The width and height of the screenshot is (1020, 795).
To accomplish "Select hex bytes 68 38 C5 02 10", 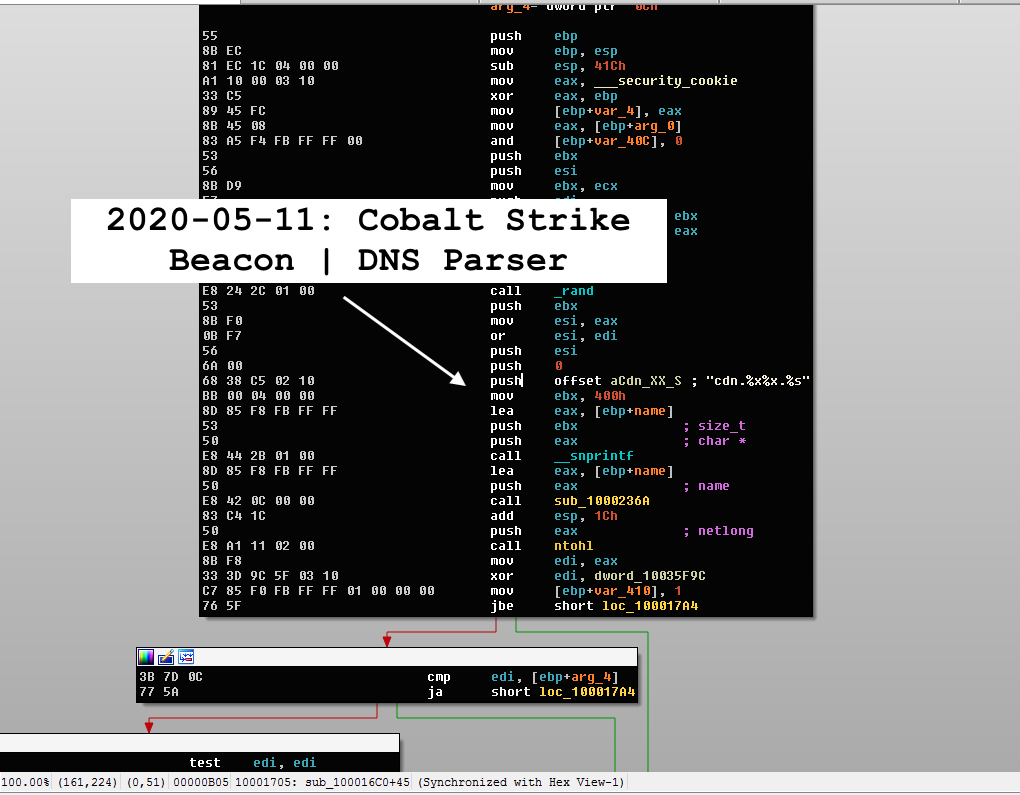I will pyautogui.click(x=258, y=381).
